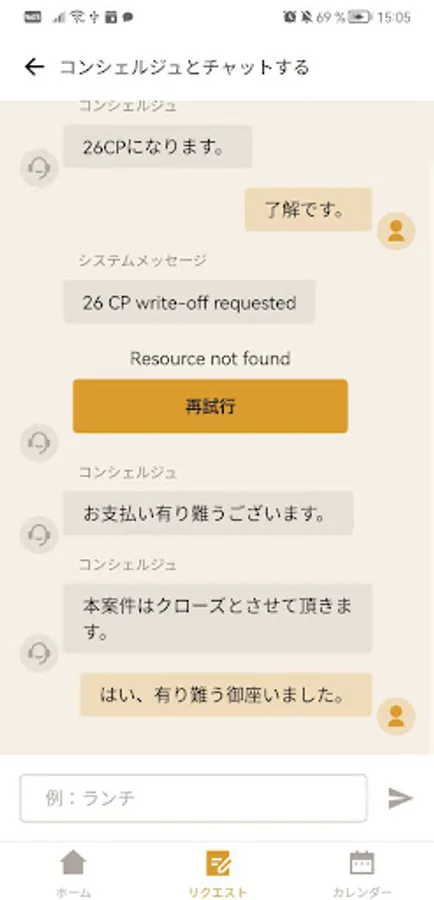Tap concierge headset avatar beside 26CPになります
The image size is (434, 900).
tap(39, 168)
